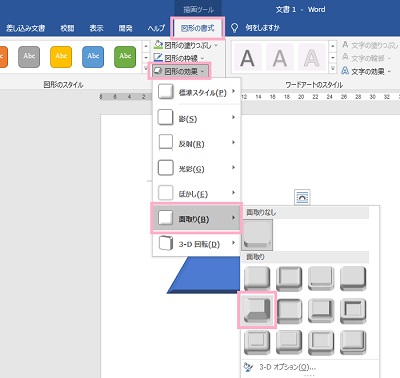Open ぼかし(E) soft edges submenu
The image size is (400, 378).
(x=197, y=193)
